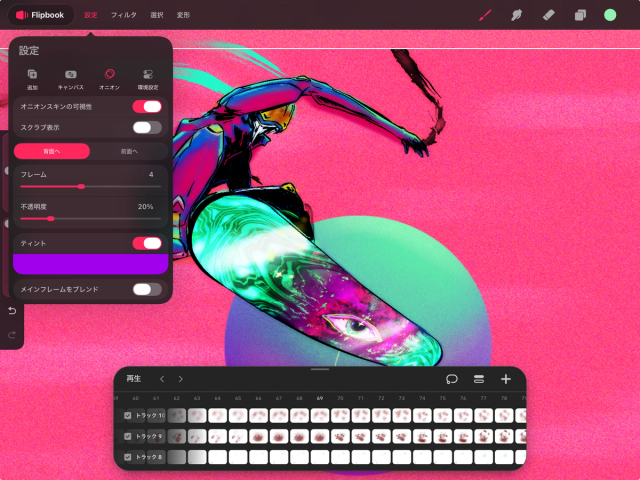The image size is (640, 480).
Task: Select the brush tool in top toolbar
Action: pos(485,15)
